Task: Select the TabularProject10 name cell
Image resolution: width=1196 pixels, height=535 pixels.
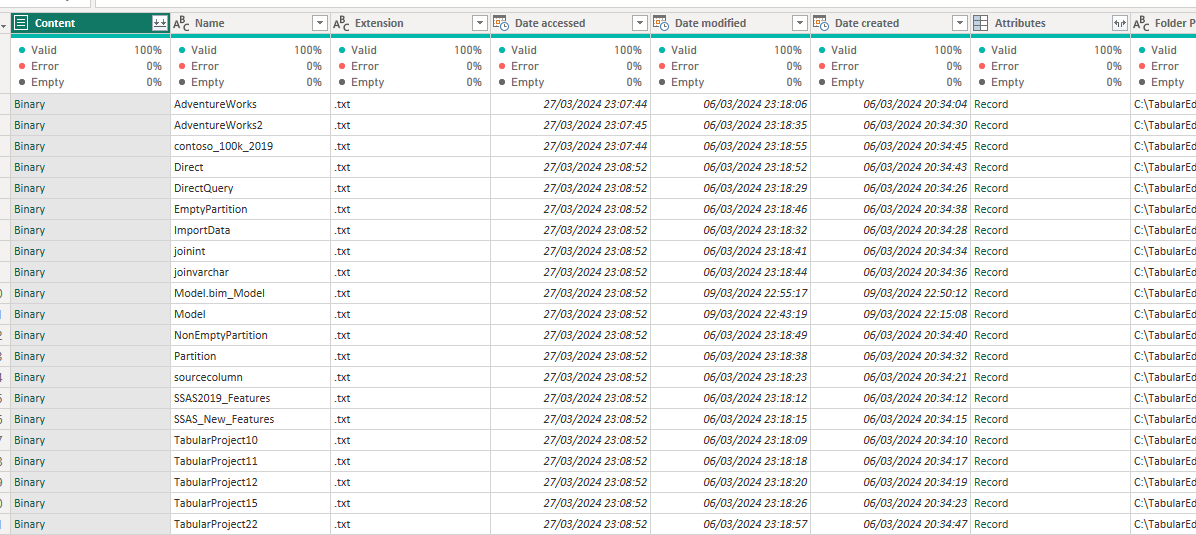Action: pos(250,440)
